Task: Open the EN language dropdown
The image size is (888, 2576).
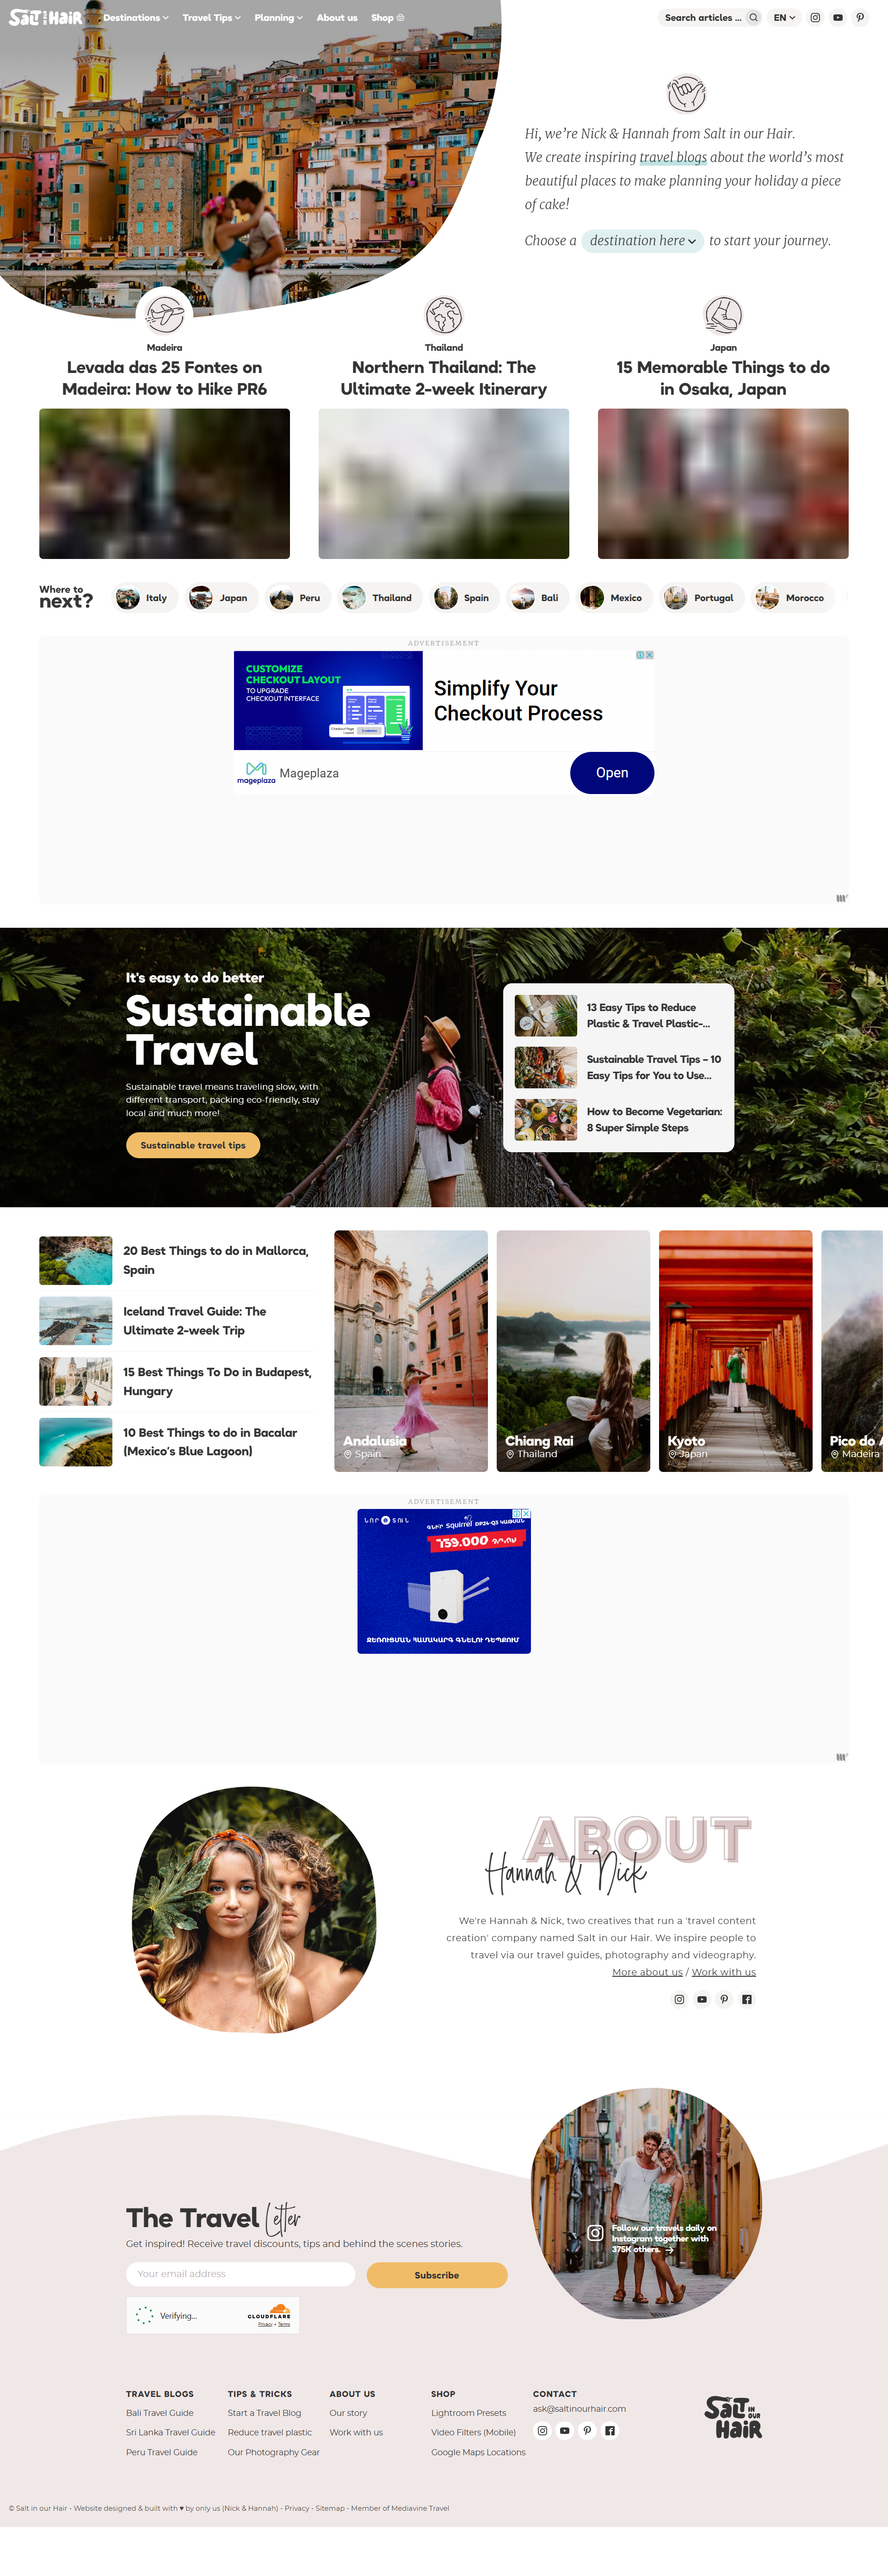Action: pos(784,17)
